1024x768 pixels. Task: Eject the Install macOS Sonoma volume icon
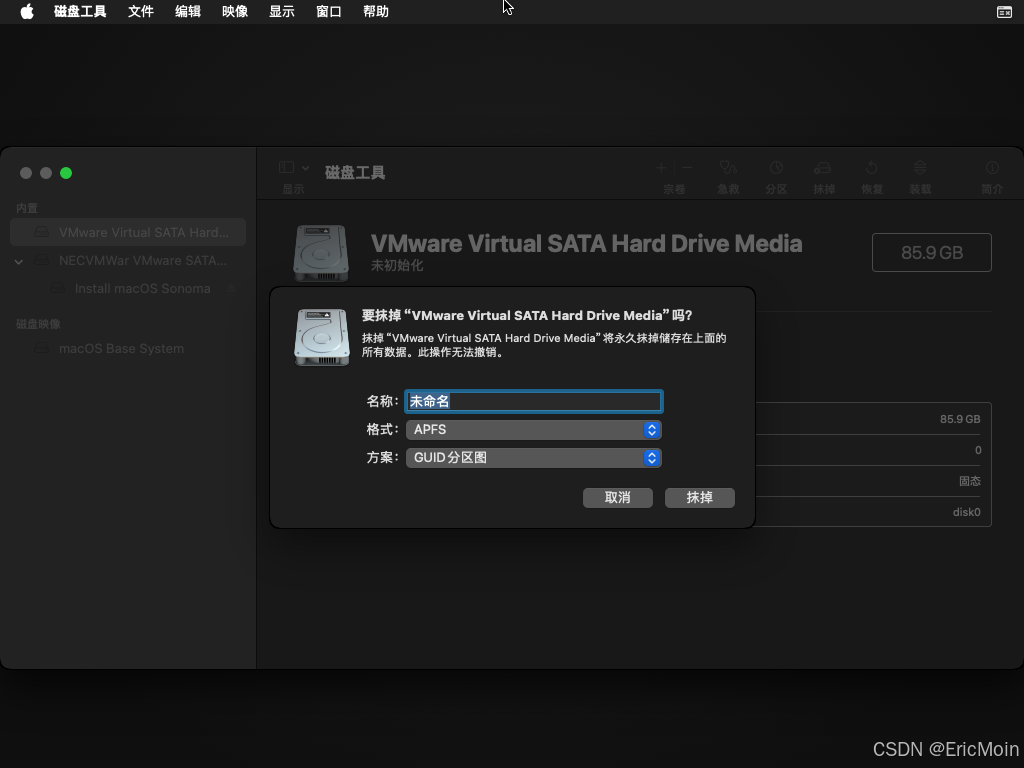click(x=231, y=289)
